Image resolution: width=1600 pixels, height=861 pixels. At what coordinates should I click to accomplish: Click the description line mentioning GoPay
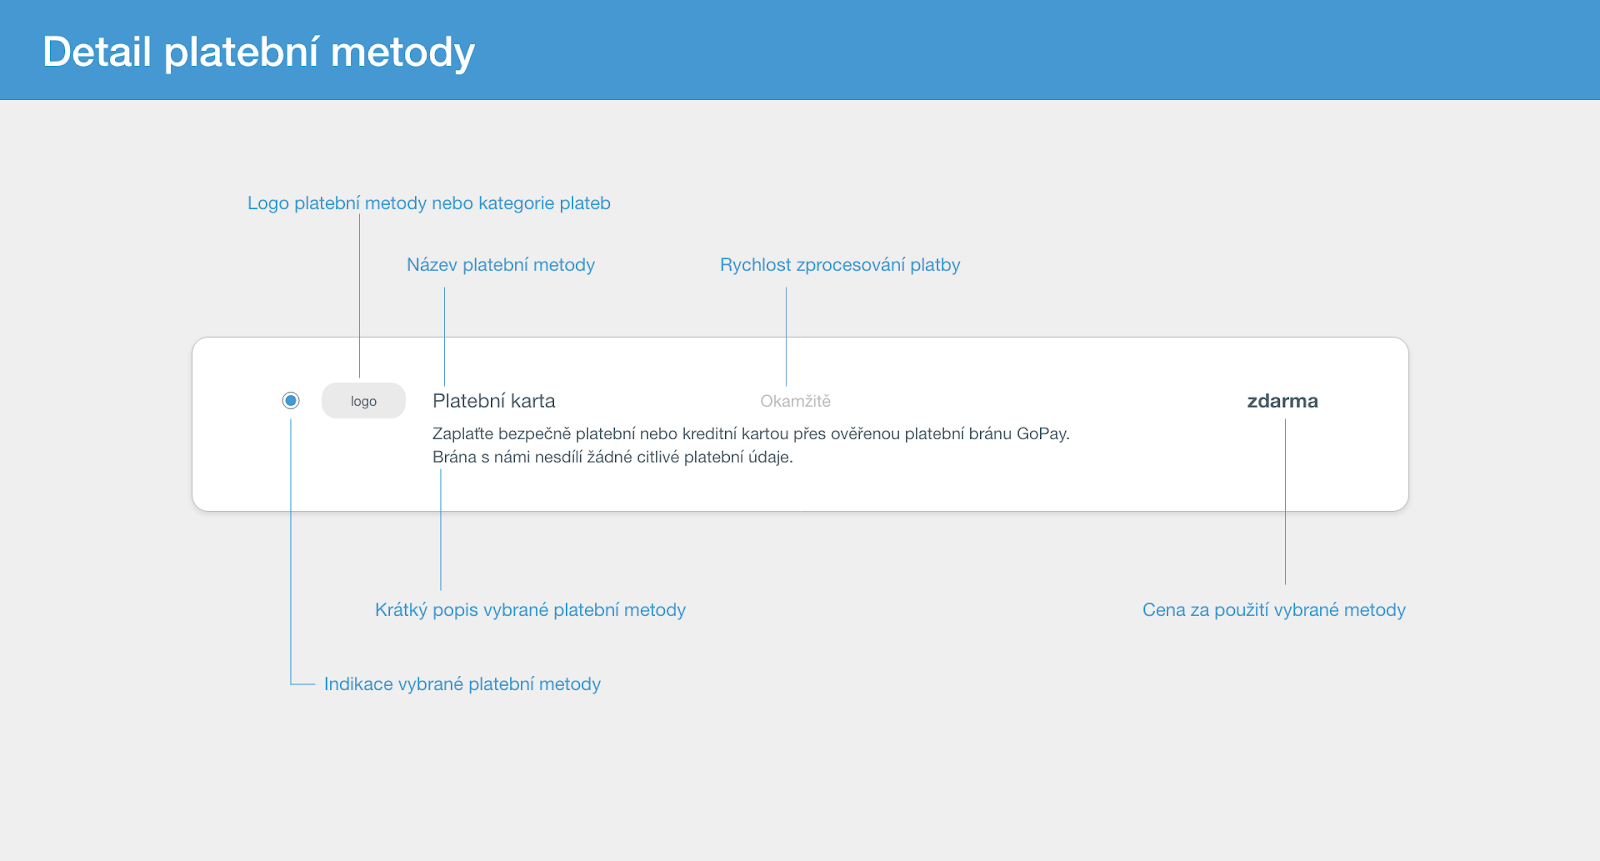(x=751, y=434)
